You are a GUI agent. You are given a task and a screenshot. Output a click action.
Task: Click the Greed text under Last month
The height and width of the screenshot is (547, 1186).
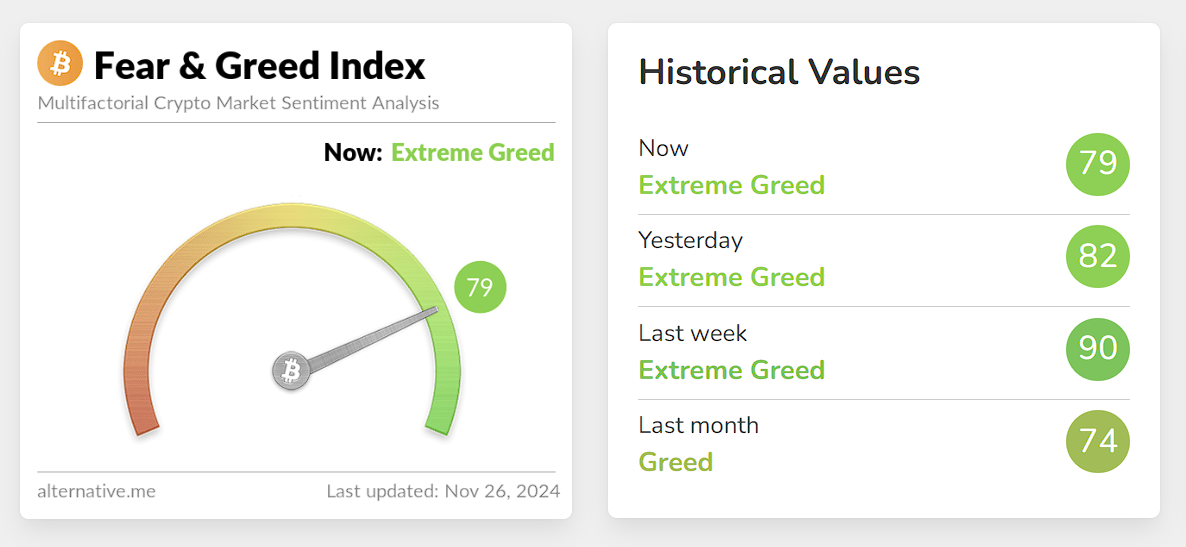click(676, 462)
